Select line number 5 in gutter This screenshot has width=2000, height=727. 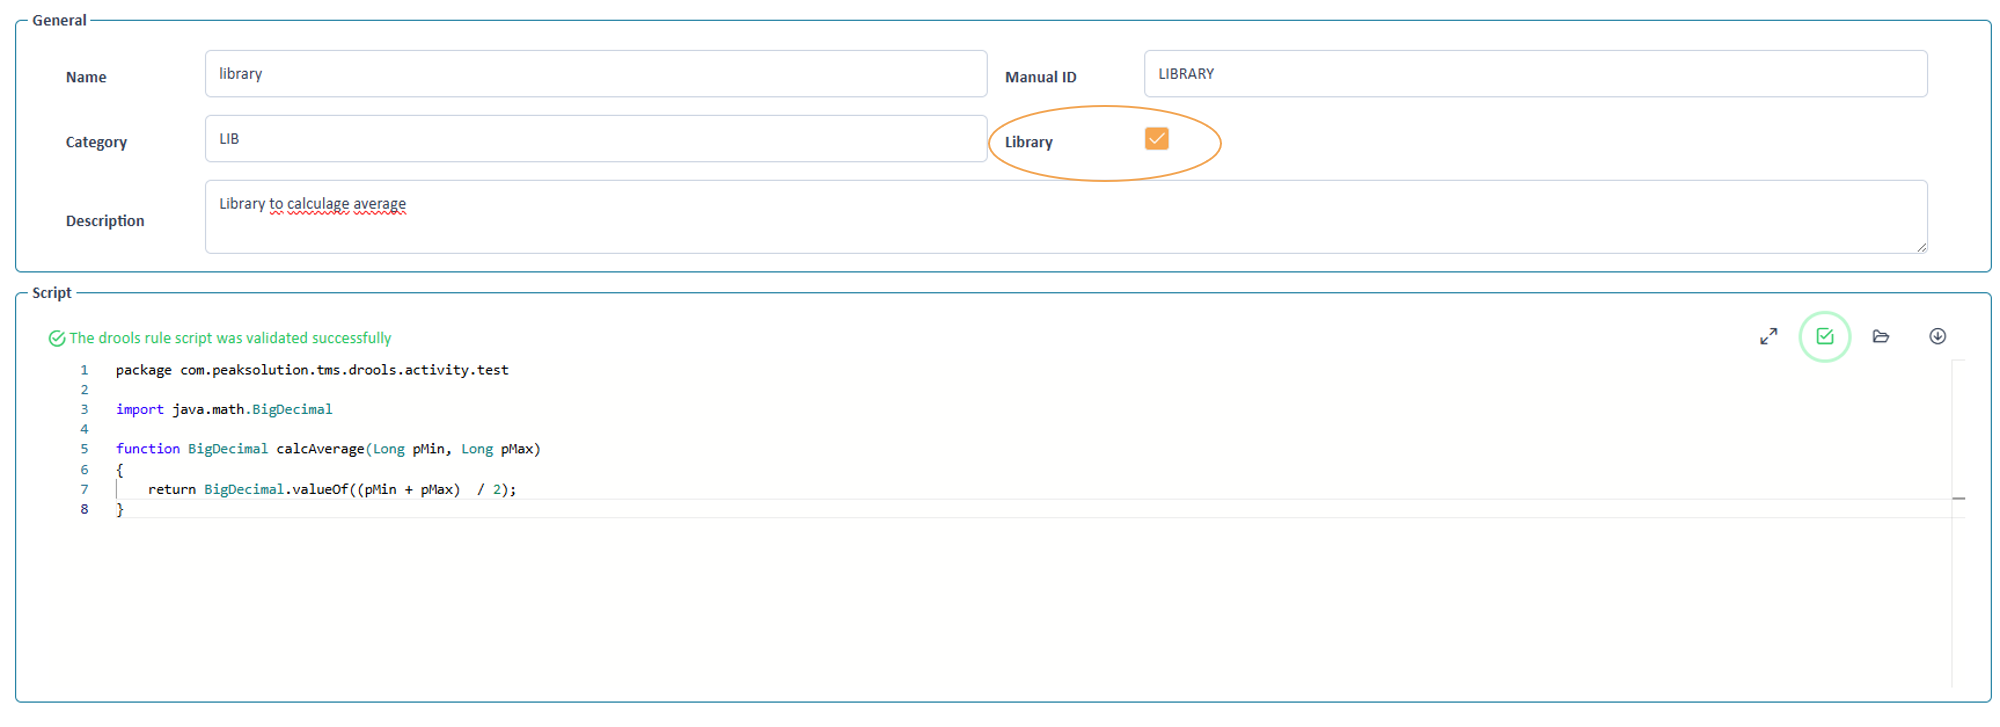pos(84,449)
